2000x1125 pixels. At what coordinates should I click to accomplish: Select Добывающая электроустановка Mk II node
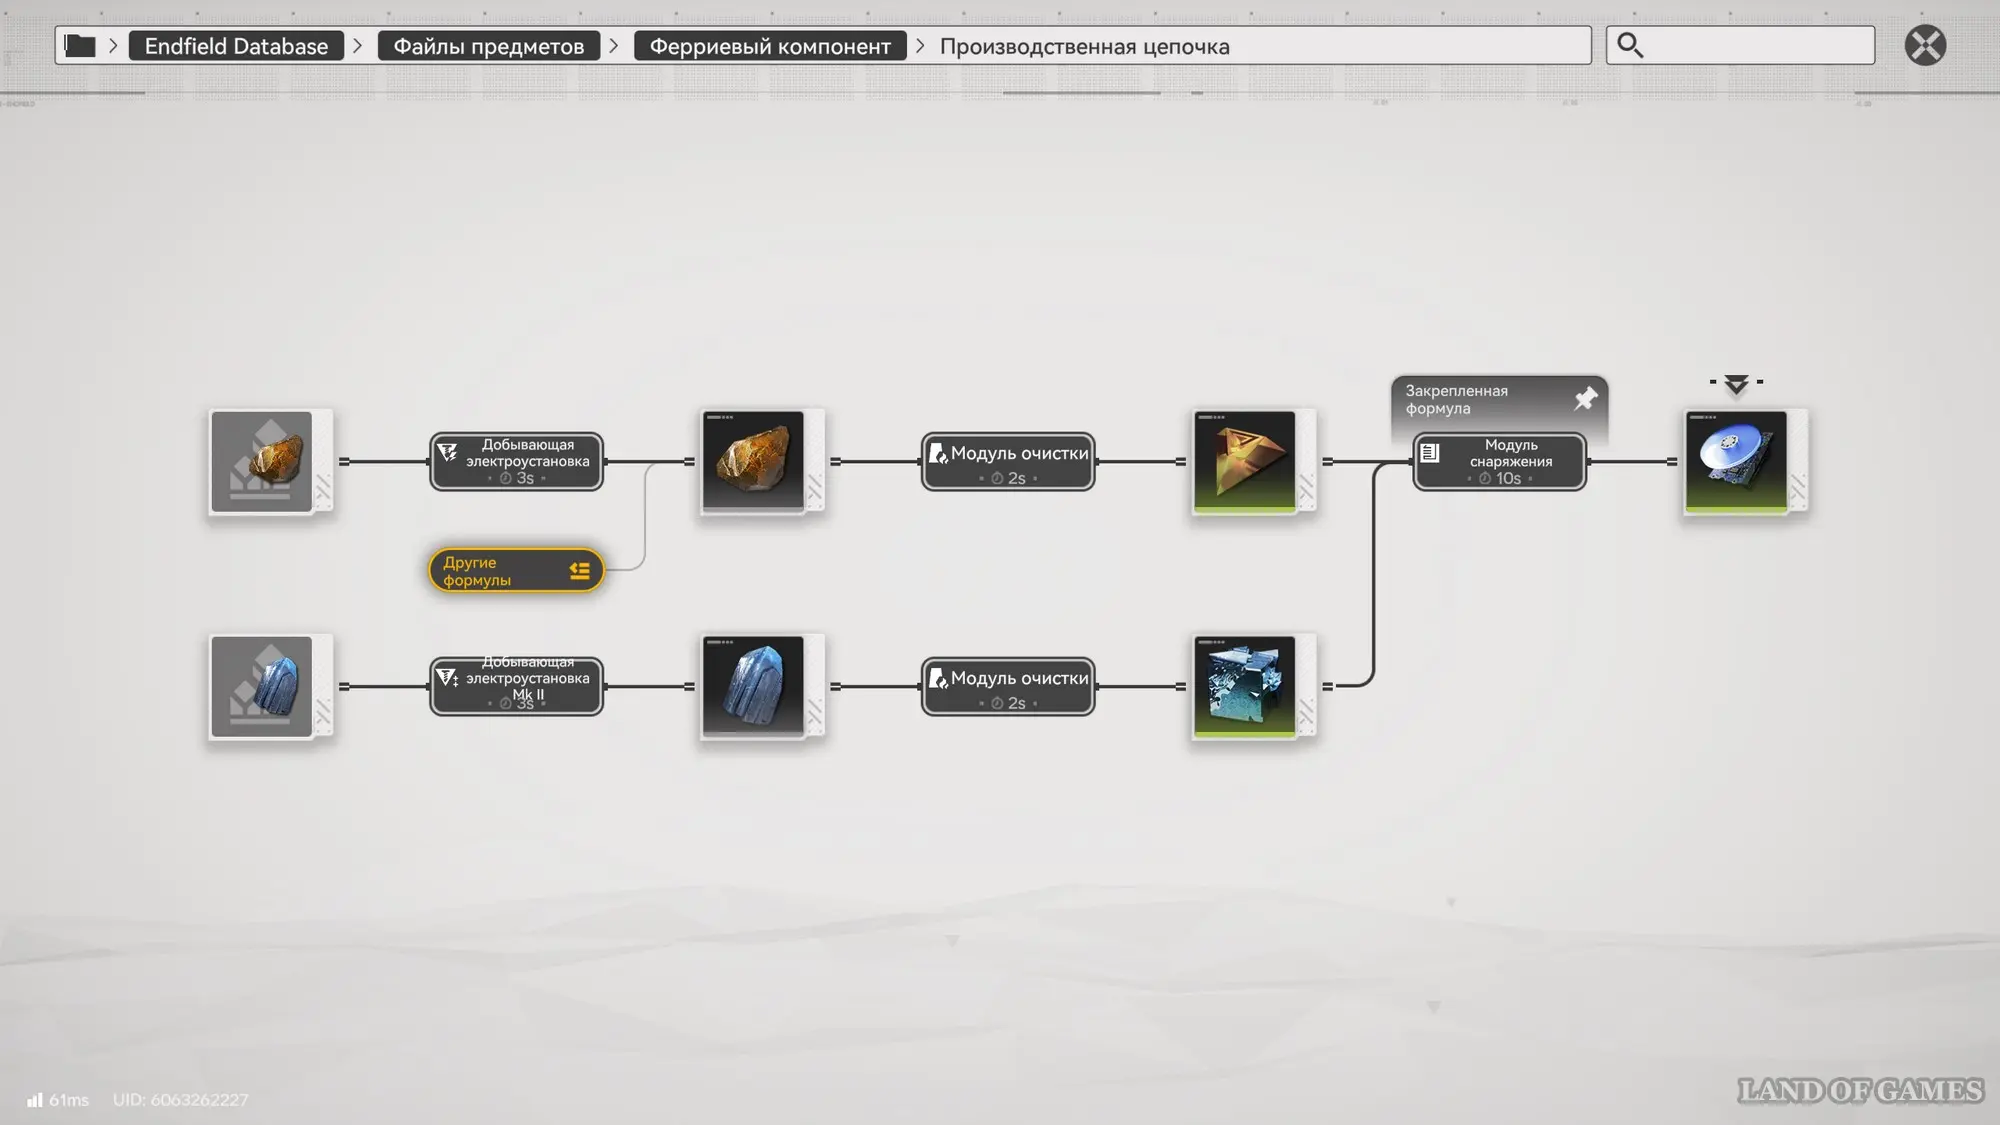point(516,686)
